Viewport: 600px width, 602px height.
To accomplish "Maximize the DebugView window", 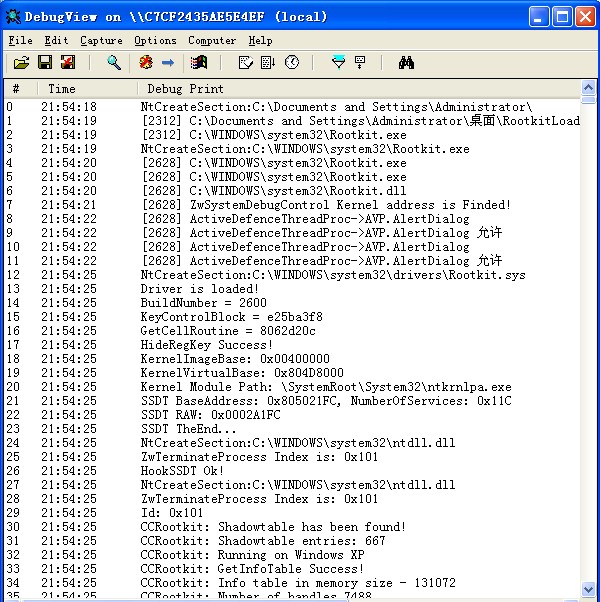I will 562,17.
